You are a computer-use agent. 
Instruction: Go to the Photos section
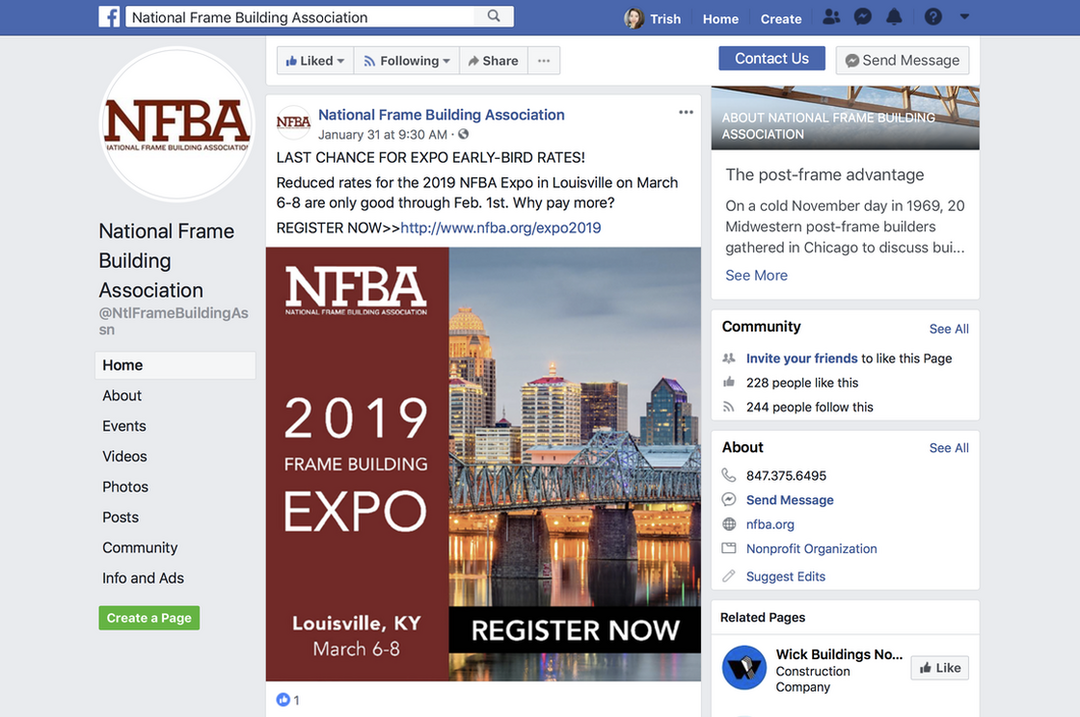point(125,487)
